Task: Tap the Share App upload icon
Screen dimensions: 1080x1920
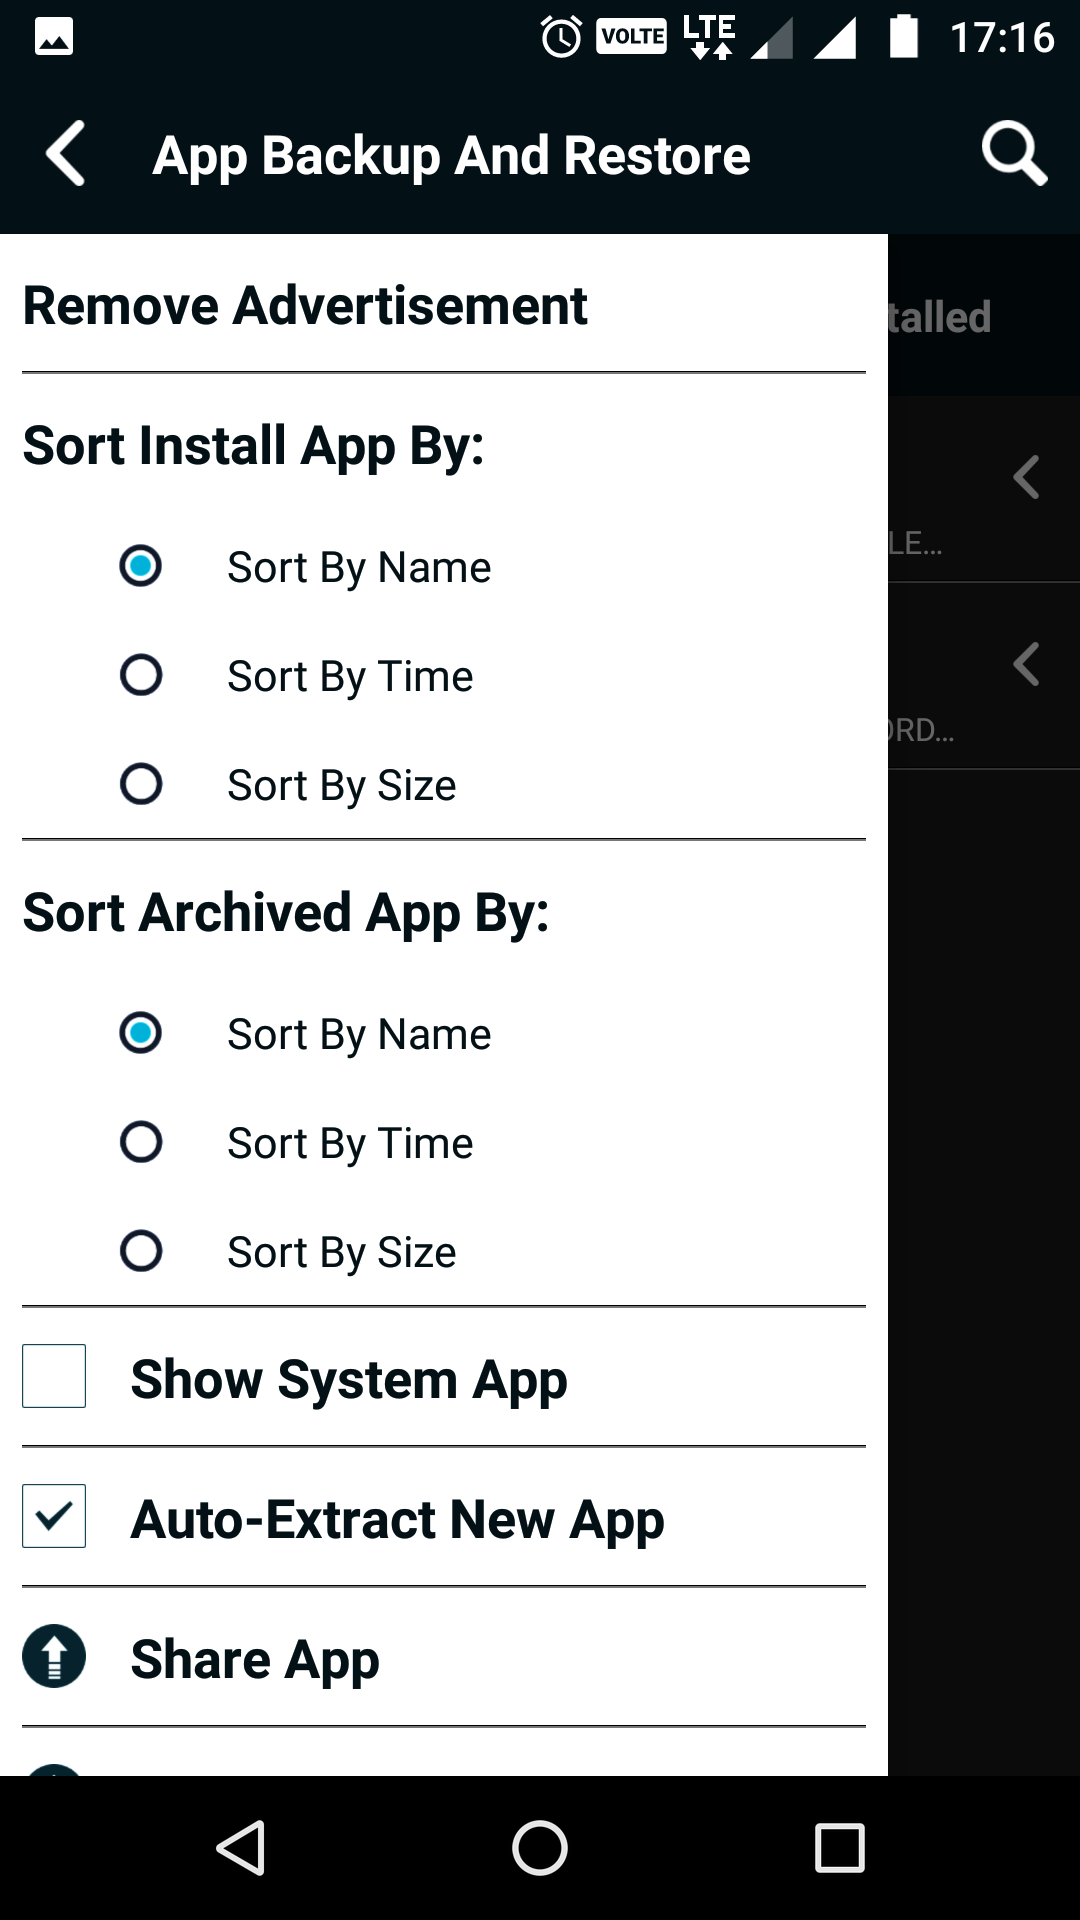Action: pyautogui.click(x=54, y=1657)
